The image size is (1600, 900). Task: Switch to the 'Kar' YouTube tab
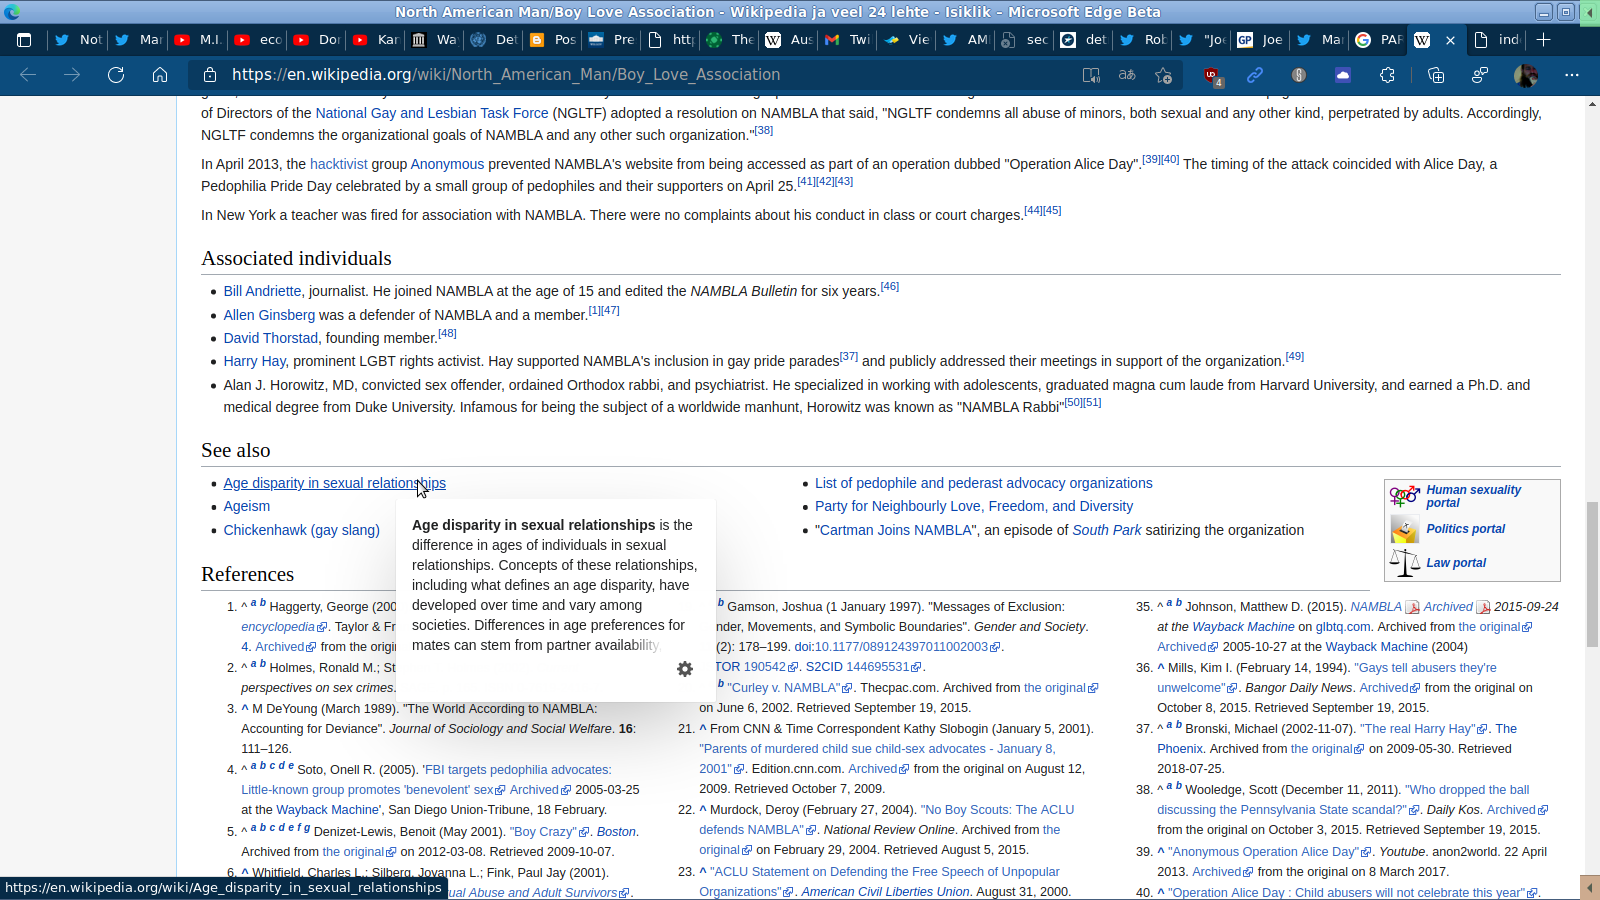[x=375, y=40]
